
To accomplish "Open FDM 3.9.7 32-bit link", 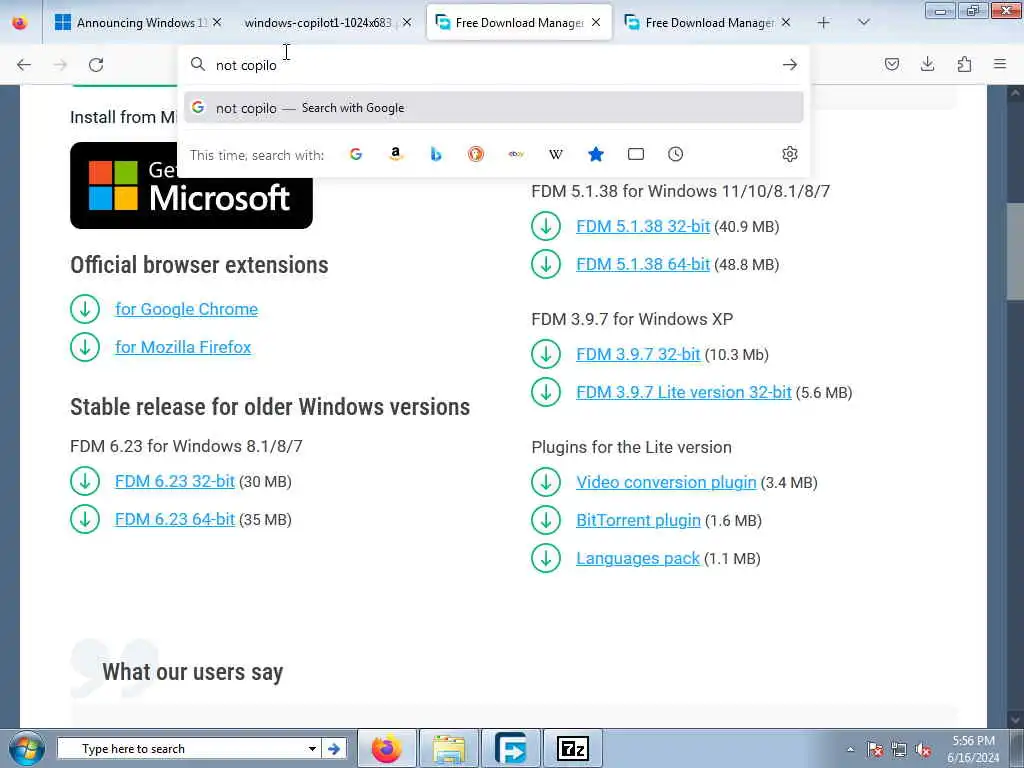I will [638, 354].
